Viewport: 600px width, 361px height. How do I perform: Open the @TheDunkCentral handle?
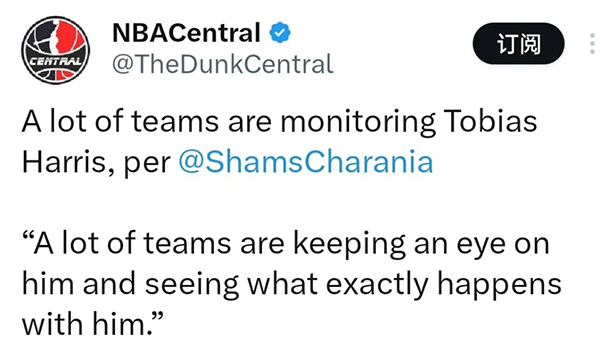coord(223,64)
